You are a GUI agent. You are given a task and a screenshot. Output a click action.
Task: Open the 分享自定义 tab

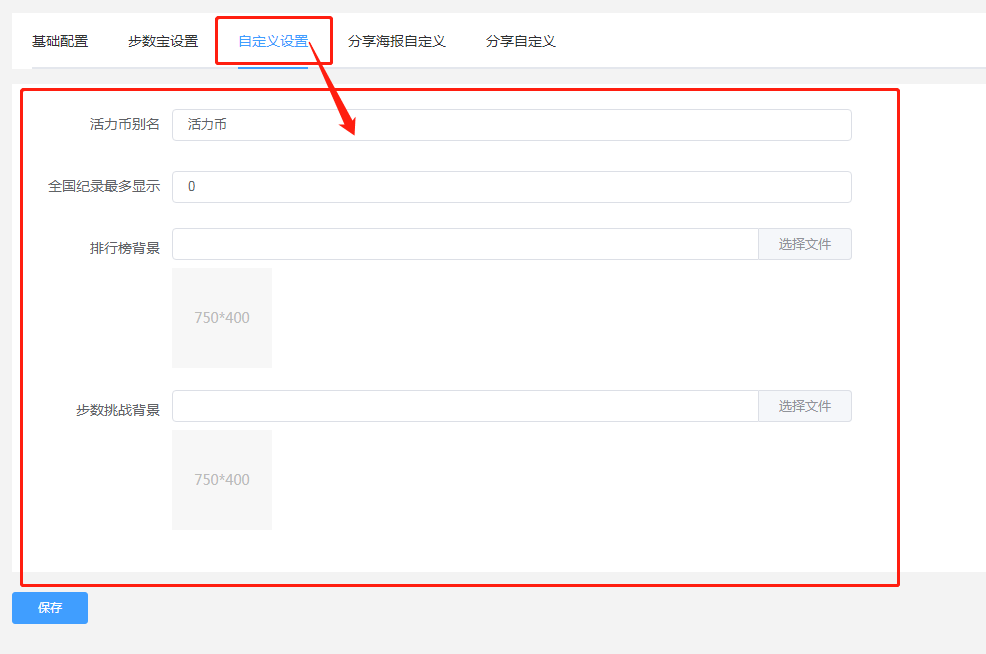(521, 42)
